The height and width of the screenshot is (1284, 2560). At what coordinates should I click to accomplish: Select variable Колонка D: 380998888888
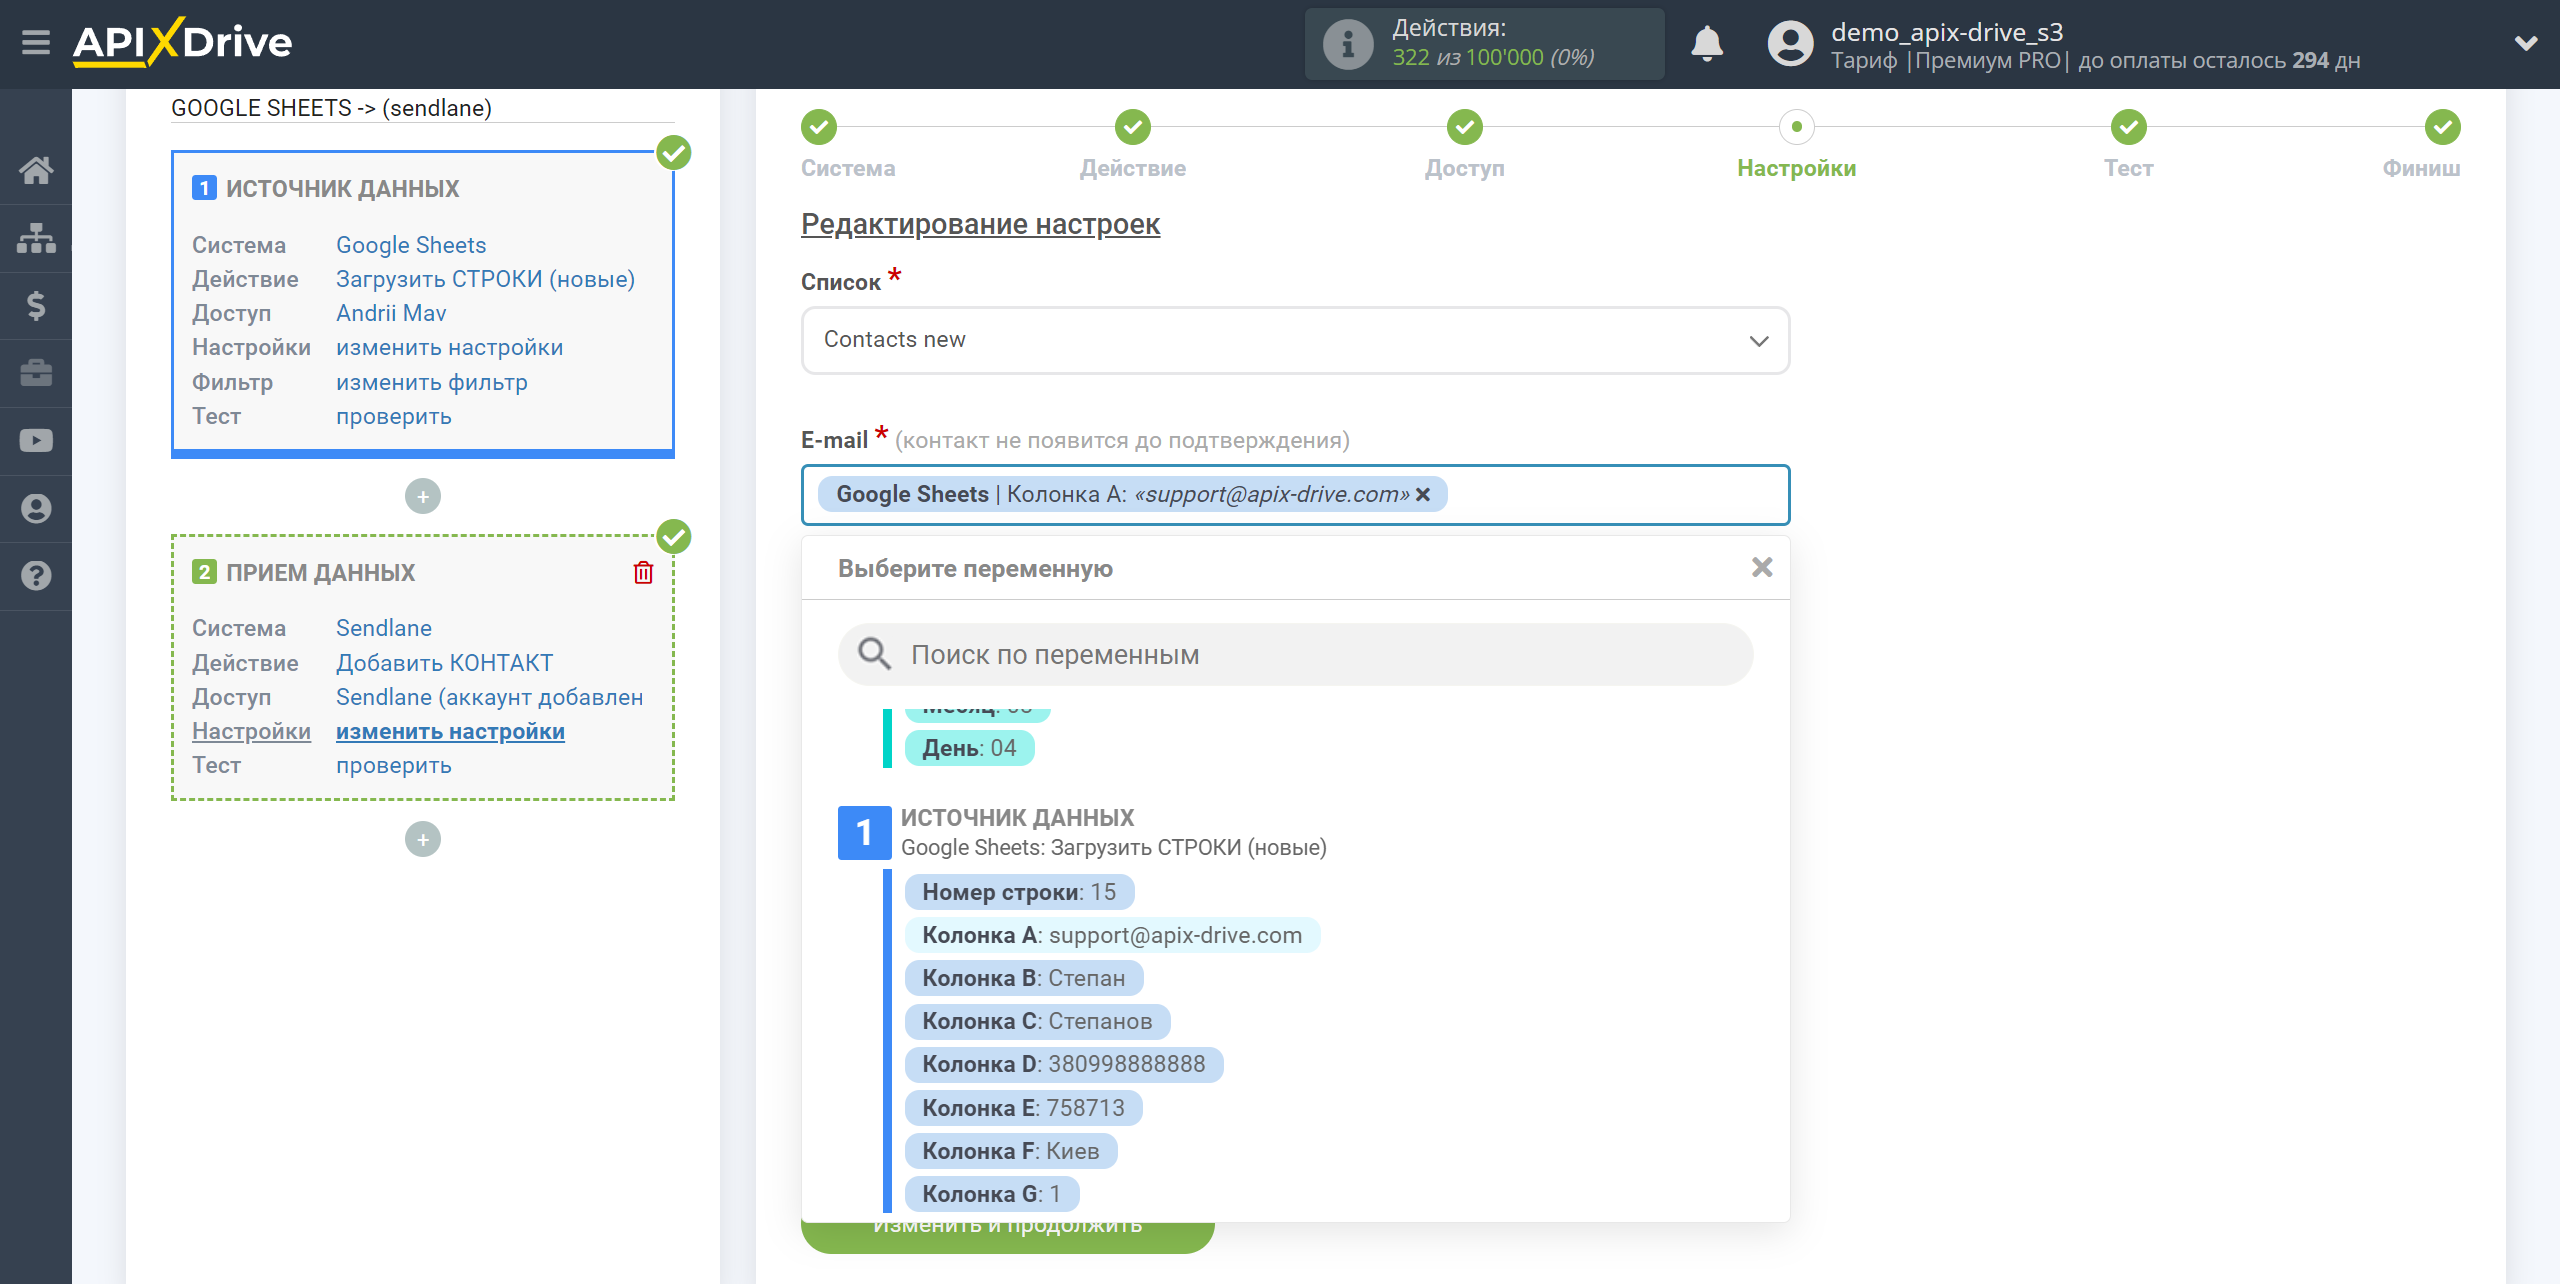(x=1063, y=1064)
